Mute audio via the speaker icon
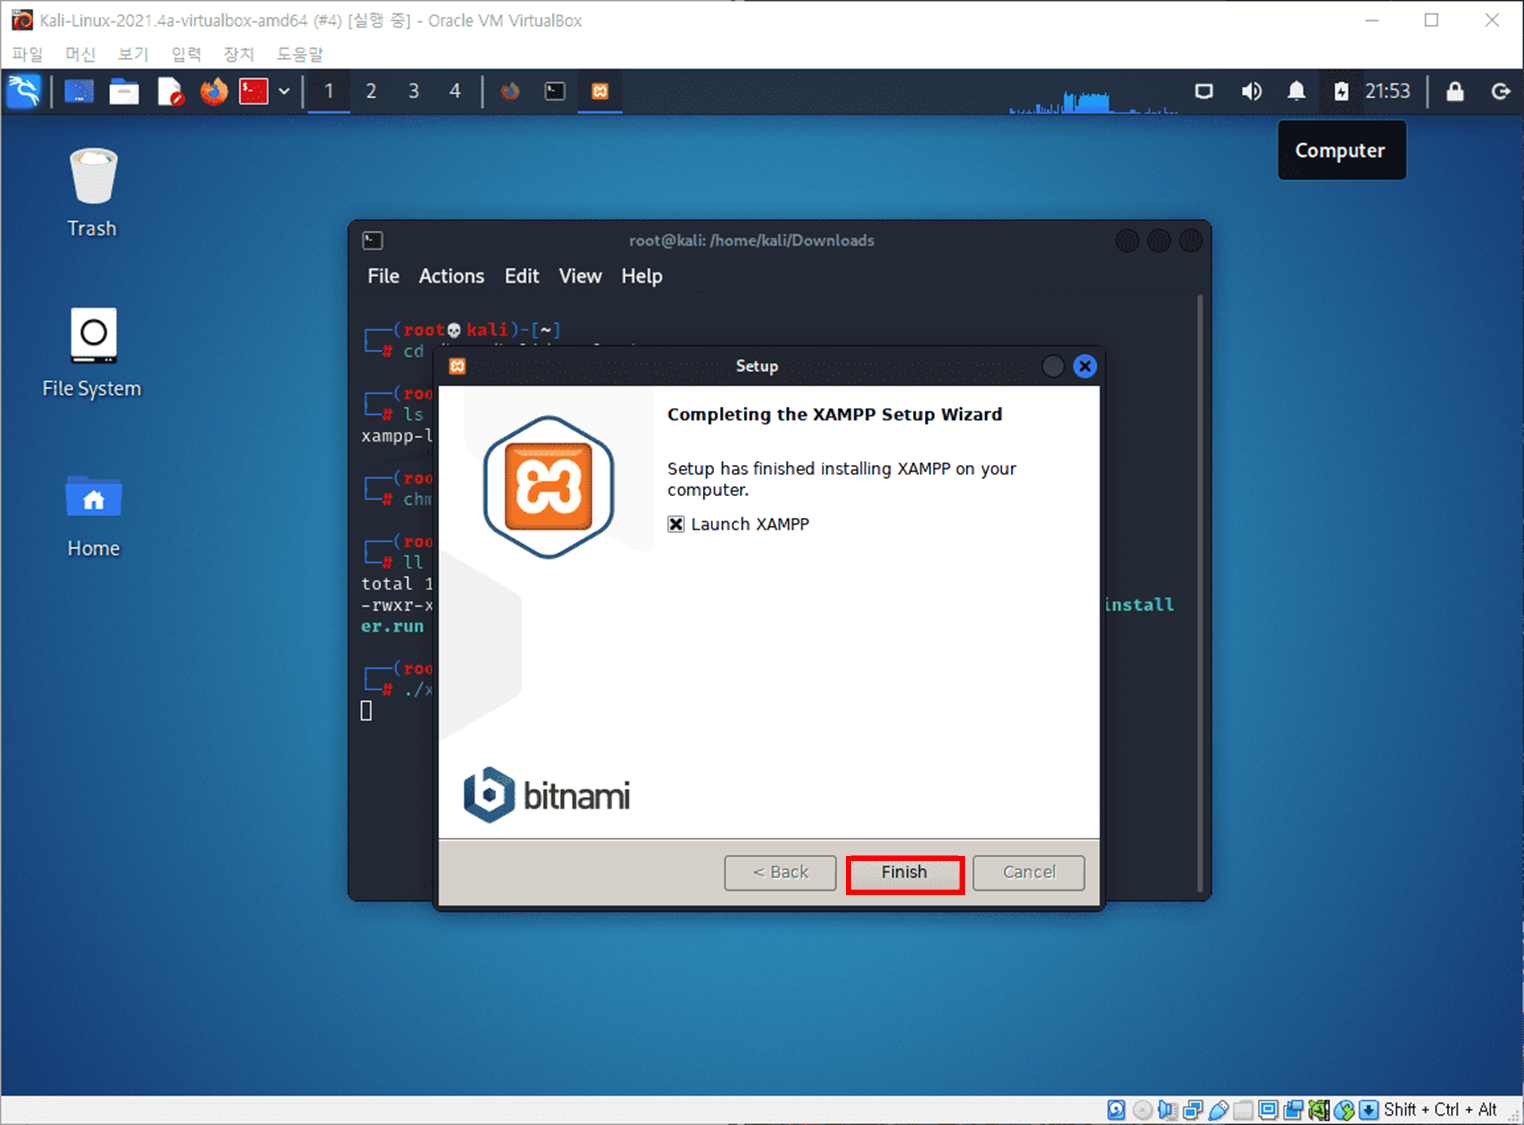 click(1251, 91)
